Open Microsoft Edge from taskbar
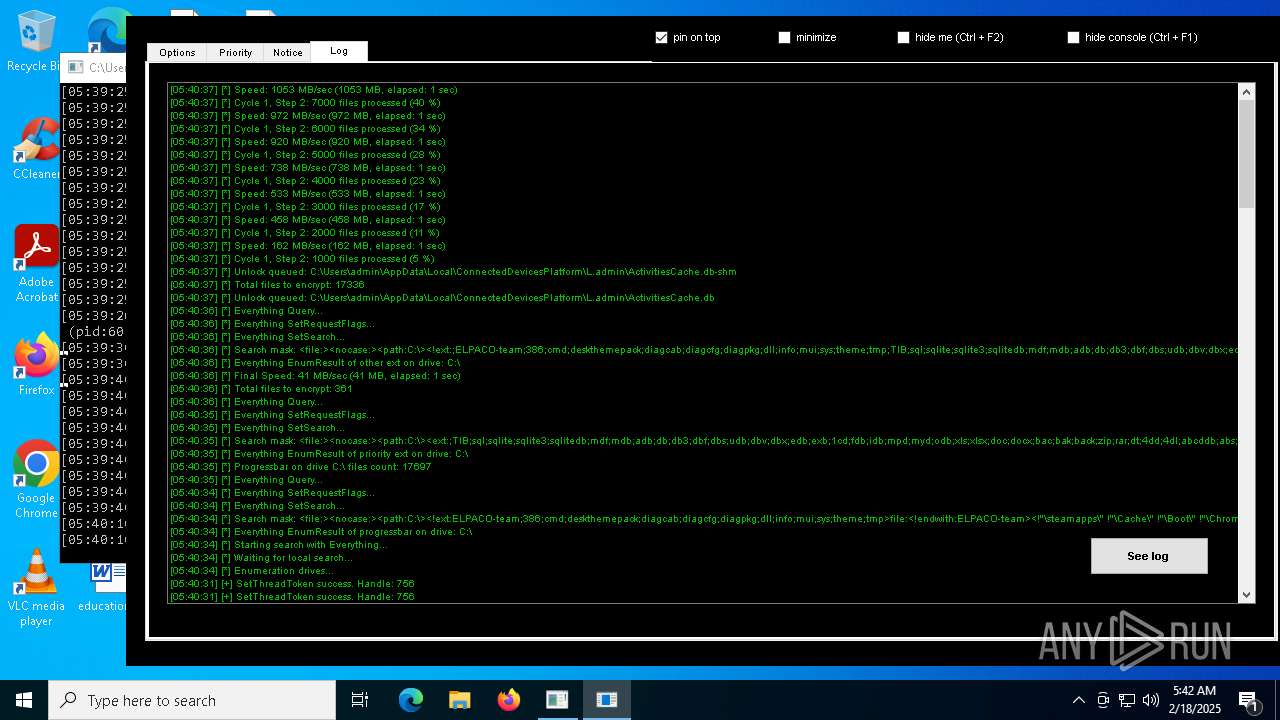1280x720 pixels. [411, 700]
